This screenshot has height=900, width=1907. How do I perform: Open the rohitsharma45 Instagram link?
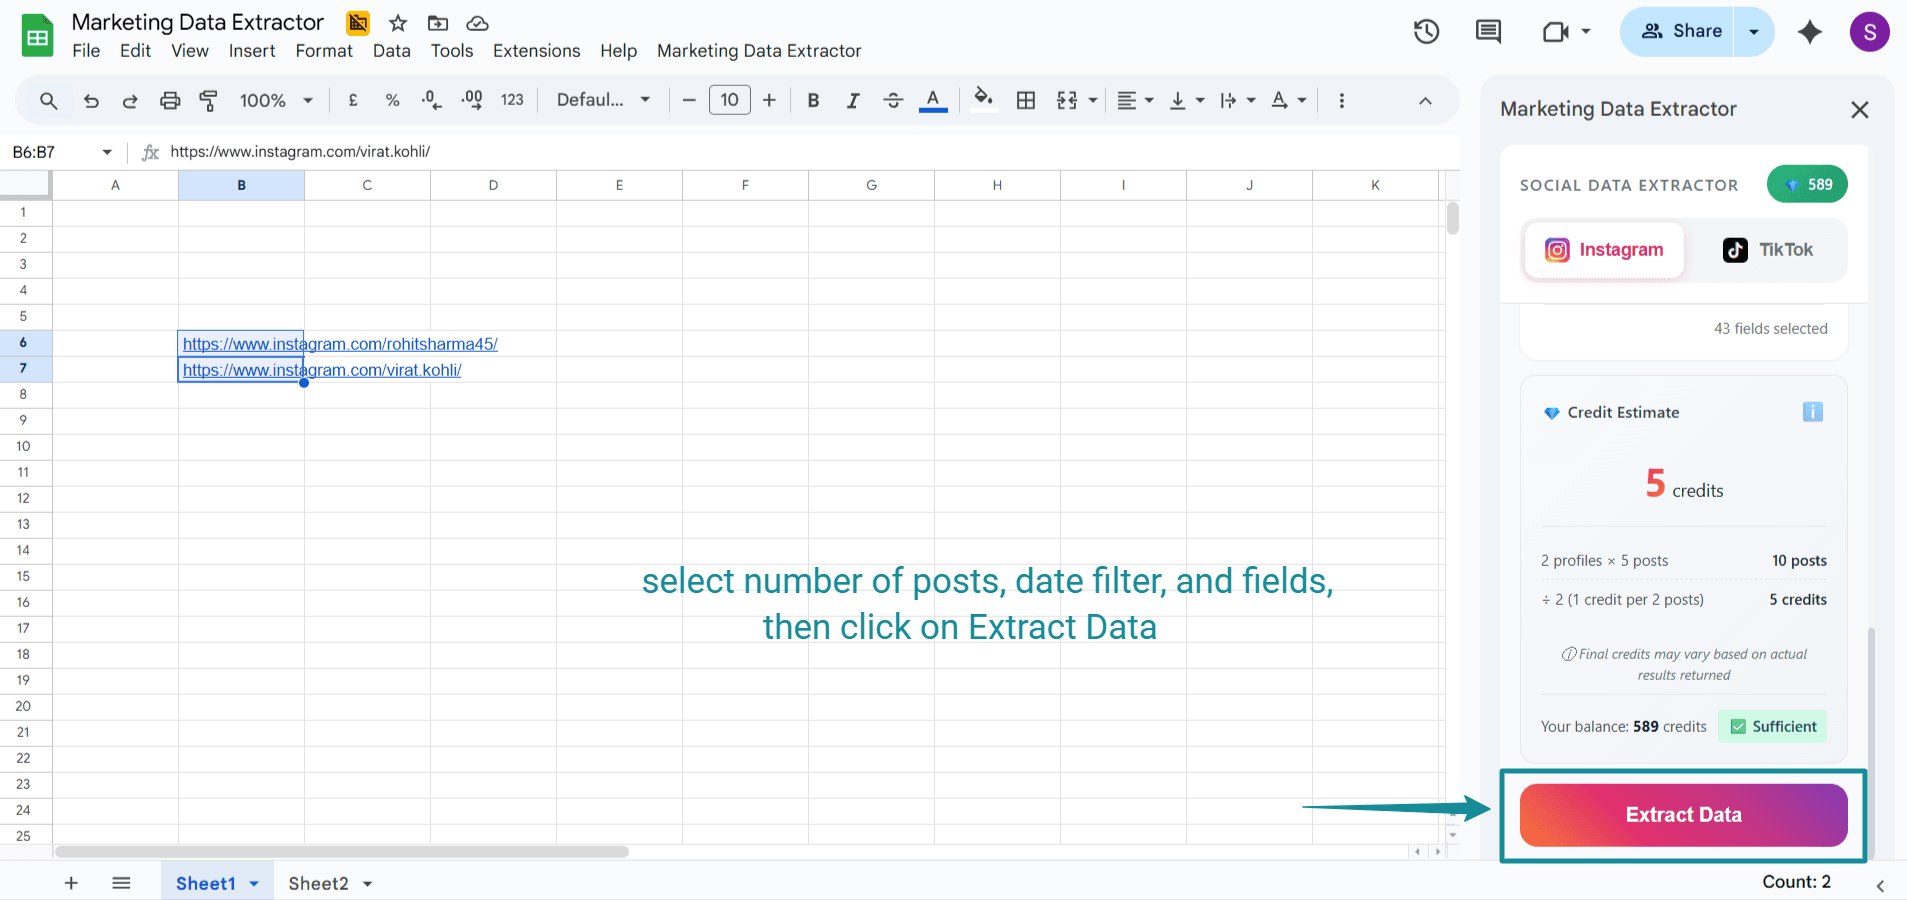pyautogui.click(x=340, y=344)
